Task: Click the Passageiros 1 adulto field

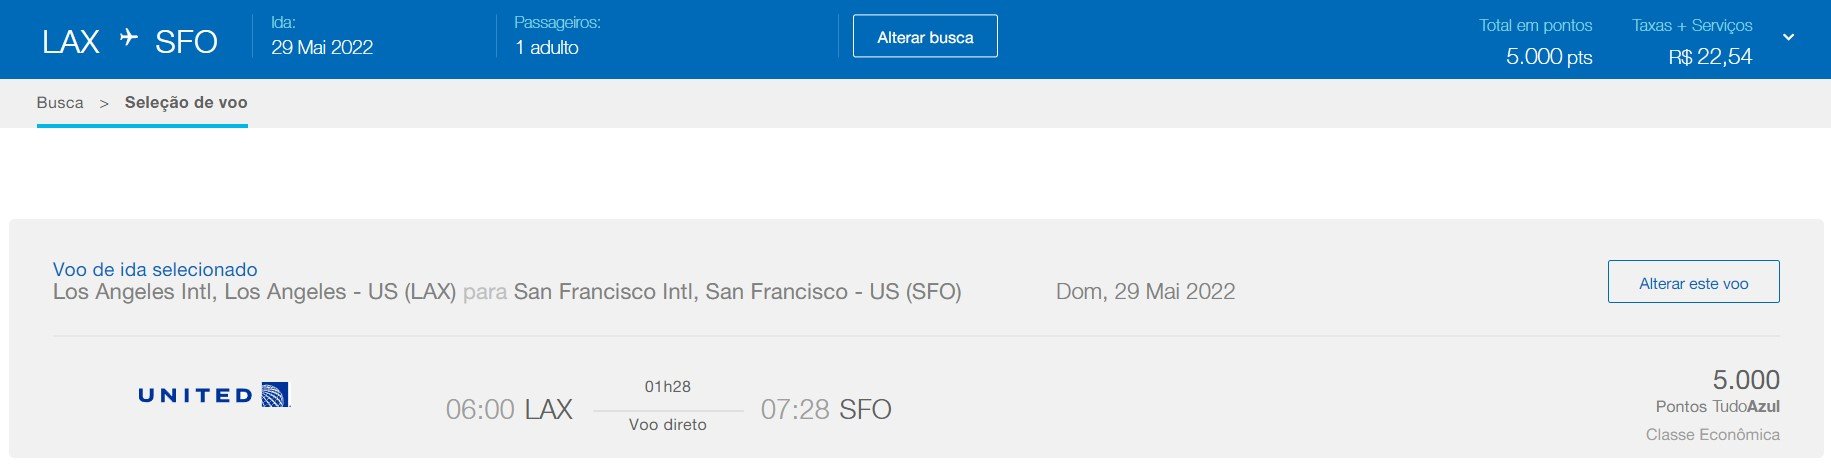Action: [x=547, y=47]
